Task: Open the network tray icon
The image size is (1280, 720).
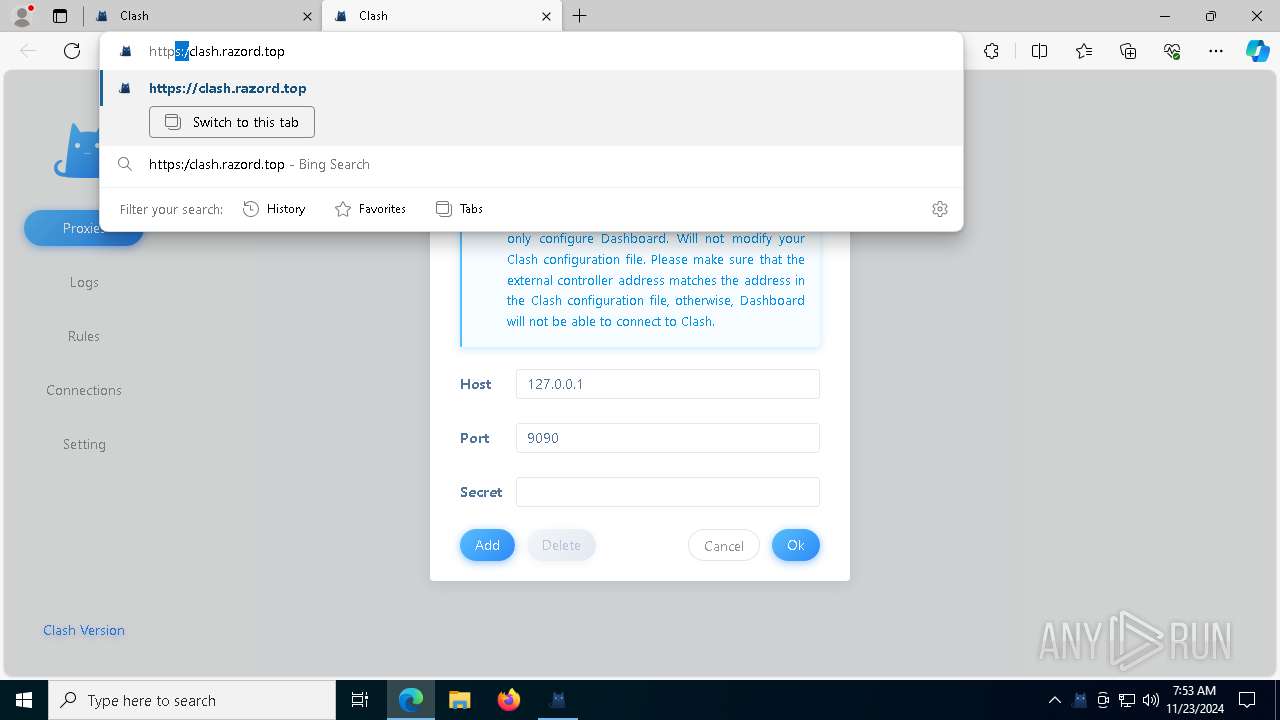Action: click(1127, 700)
